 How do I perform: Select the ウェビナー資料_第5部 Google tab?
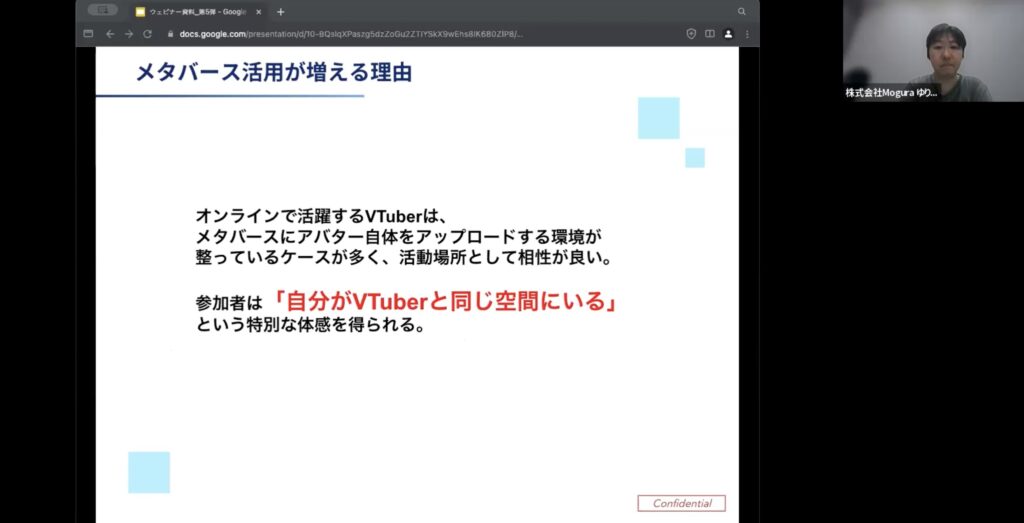point(197,12)
